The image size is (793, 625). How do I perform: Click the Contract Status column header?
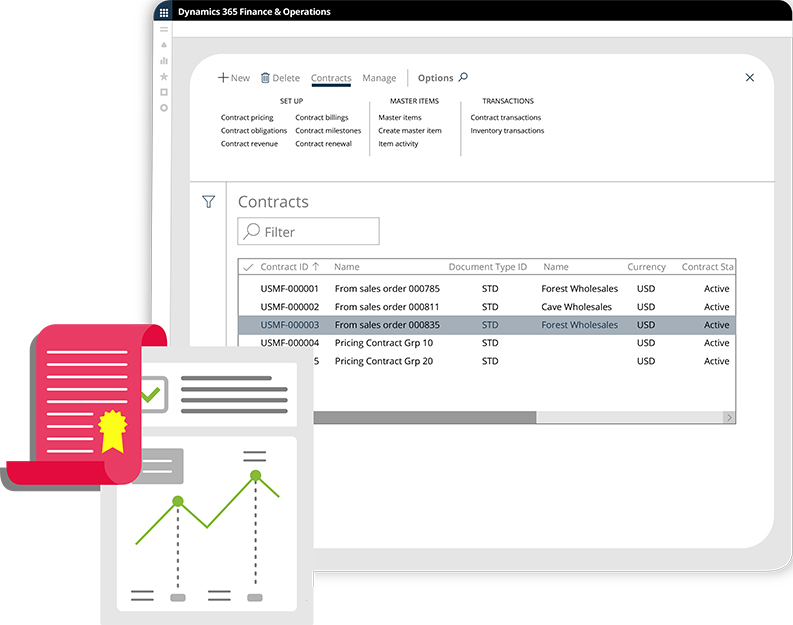[708, 266]
